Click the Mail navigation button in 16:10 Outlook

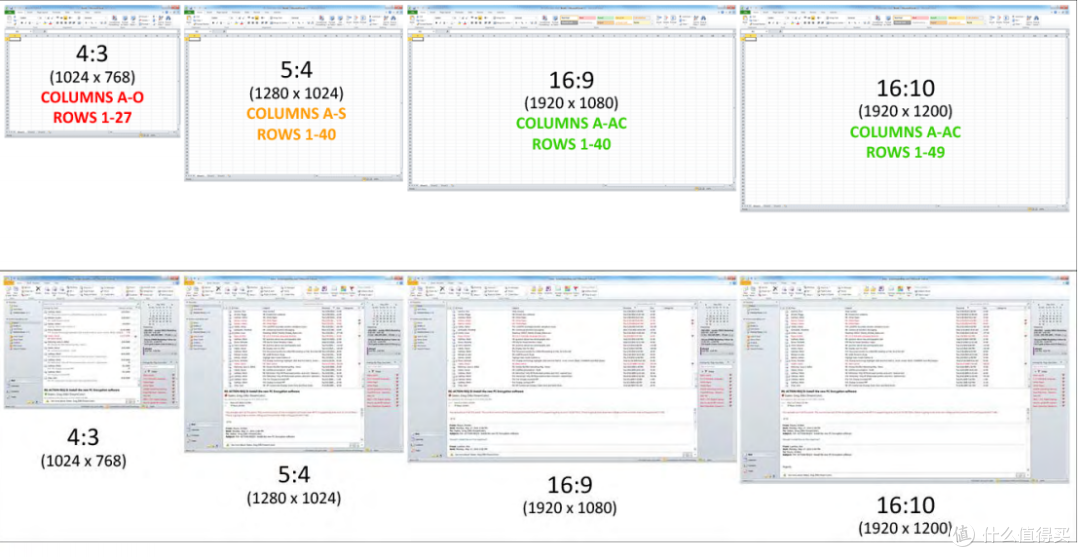click(x=760, y=455)
